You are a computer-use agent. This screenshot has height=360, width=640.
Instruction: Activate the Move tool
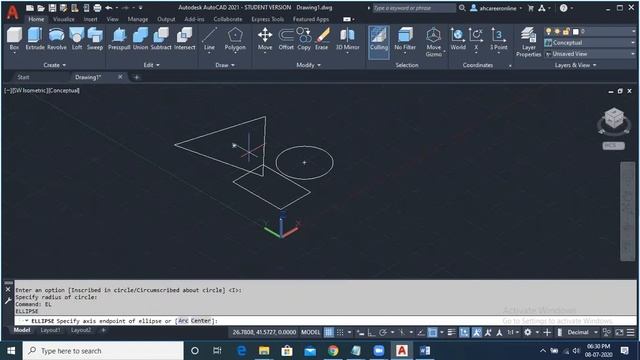(265, 39)
